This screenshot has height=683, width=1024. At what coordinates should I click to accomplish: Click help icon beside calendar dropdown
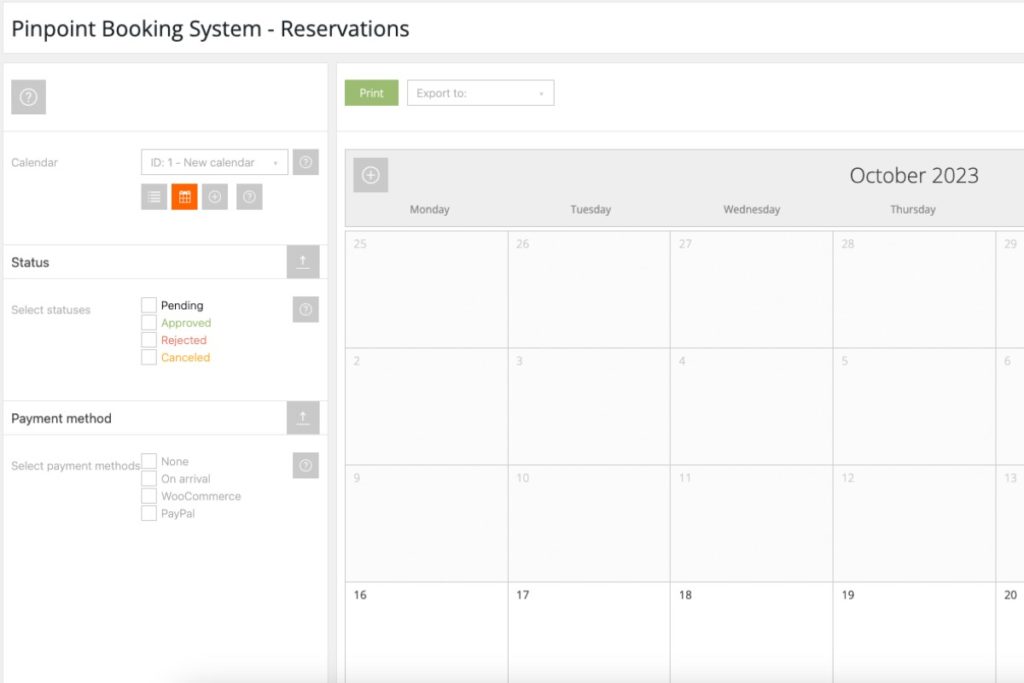coord(306,162)
